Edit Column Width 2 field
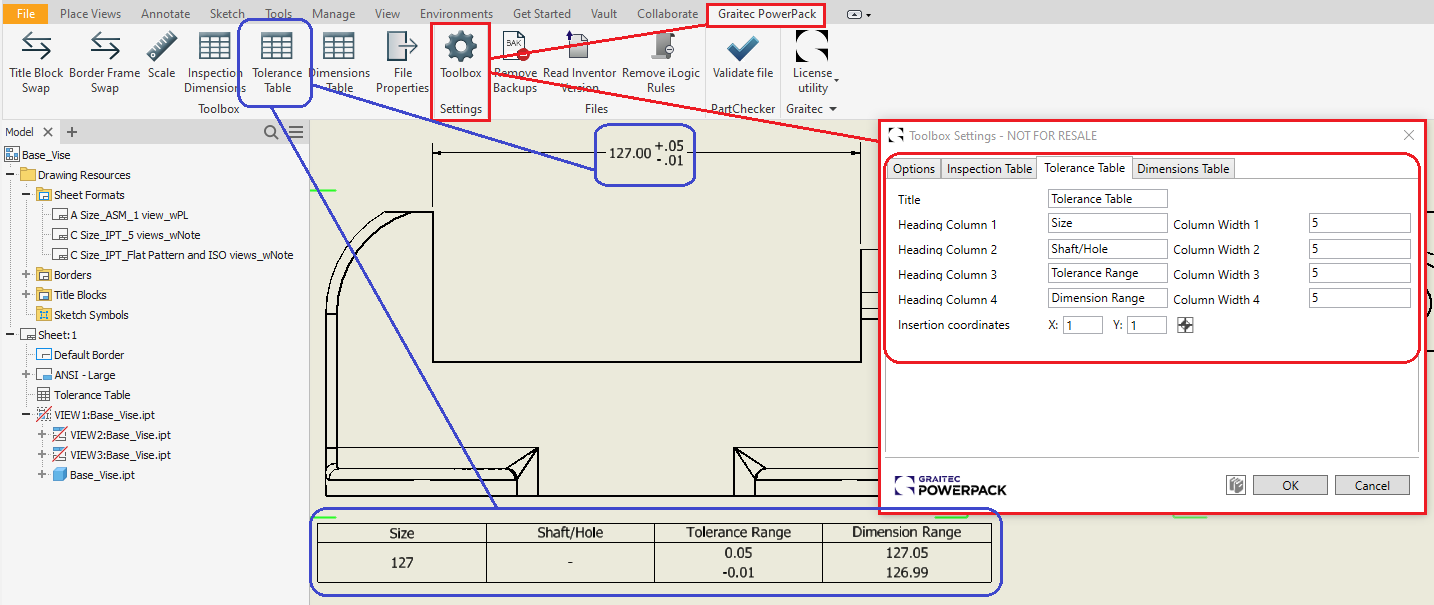Image resolution: width=1434 pixels, height=605 pixels. coord(1359,249)
